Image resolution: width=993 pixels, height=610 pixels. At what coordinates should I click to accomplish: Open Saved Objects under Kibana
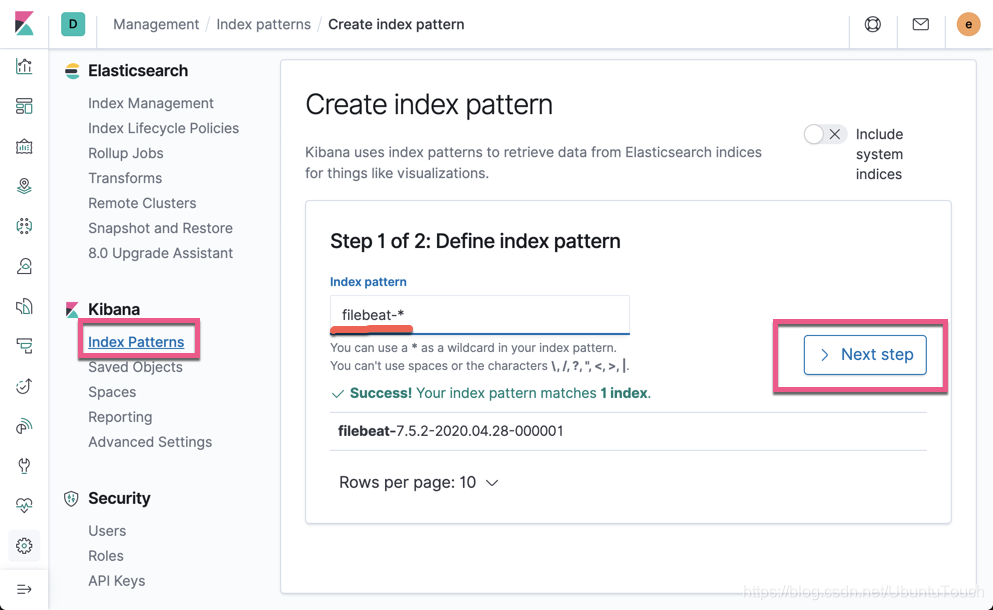pyautogui.click(x=135, y=367)
